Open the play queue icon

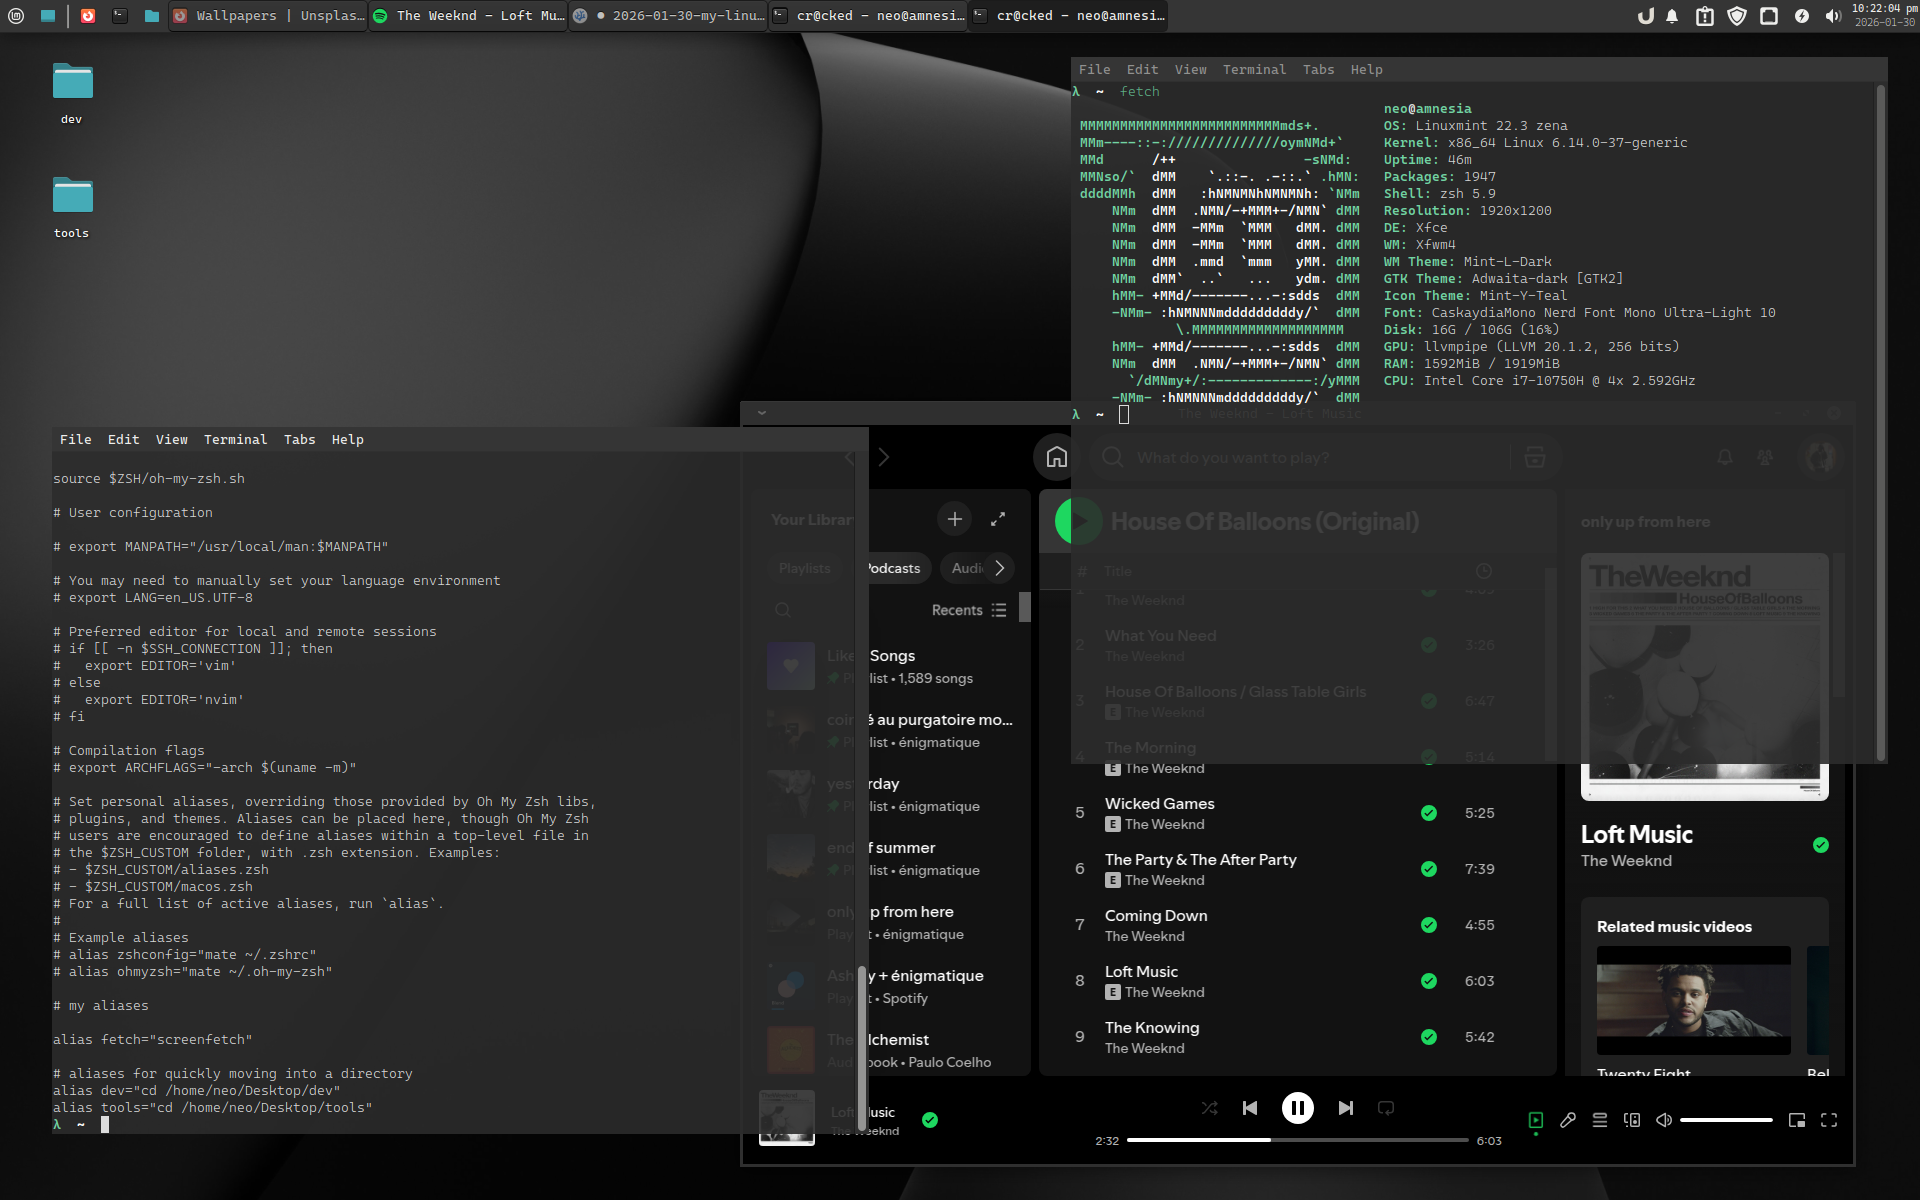tap(1600, 1120)
